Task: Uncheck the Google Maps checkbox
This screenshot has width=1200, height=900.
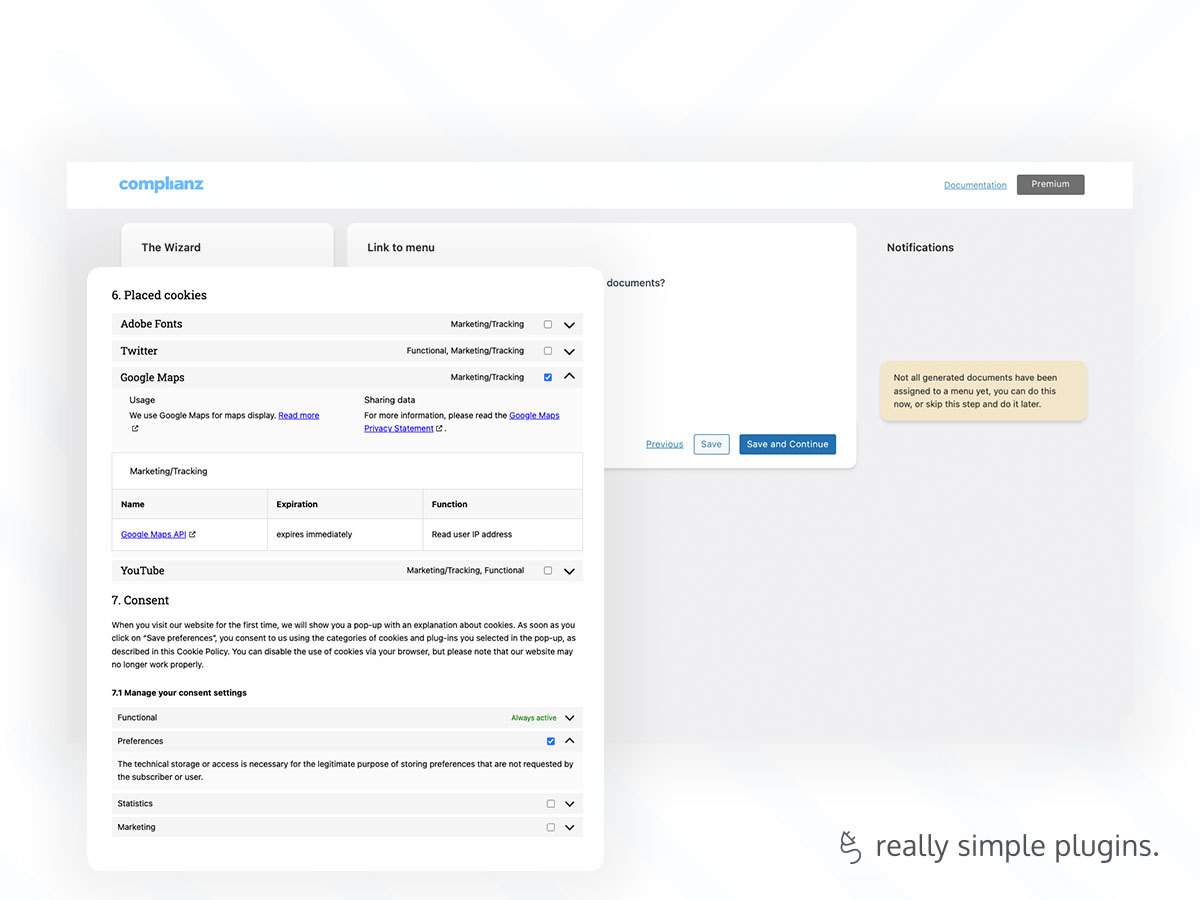Action: click(x=547, y=377)
